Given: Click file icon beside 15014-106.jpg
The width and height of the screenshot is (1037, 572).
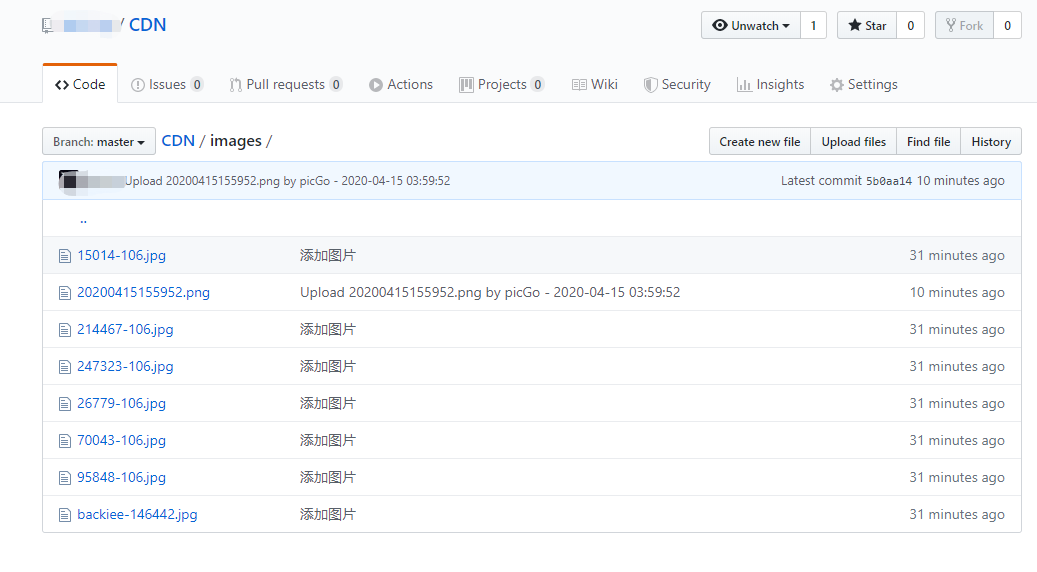Looking at the screenshot, I should tap(64, 256).
